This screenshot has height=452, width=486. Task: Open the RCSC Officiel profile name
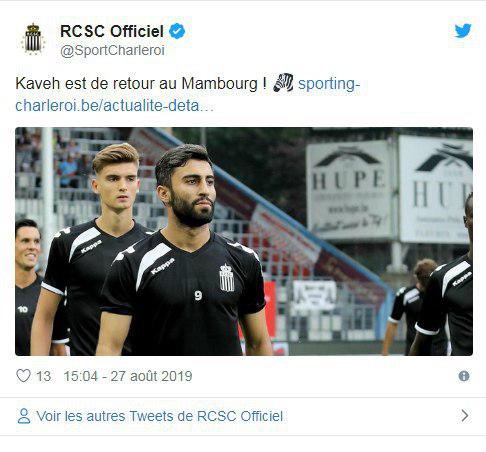click(x=112, y=31)
